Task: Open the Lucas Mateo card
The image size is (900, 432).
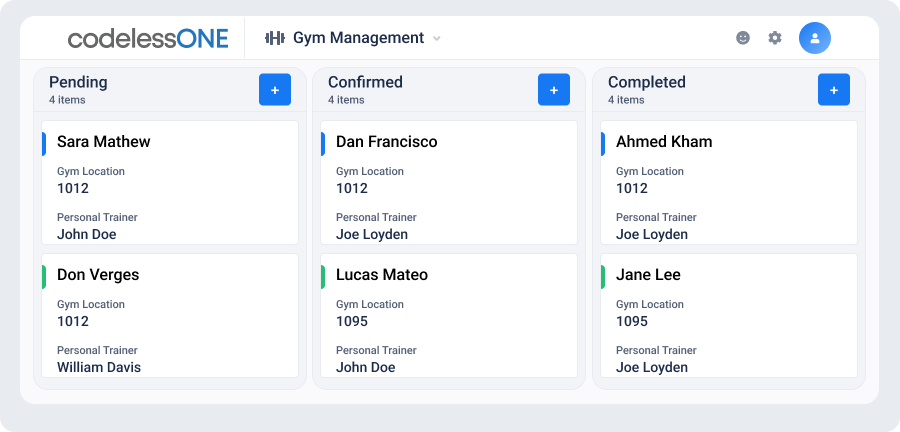Action: click(x=449, y=316)
